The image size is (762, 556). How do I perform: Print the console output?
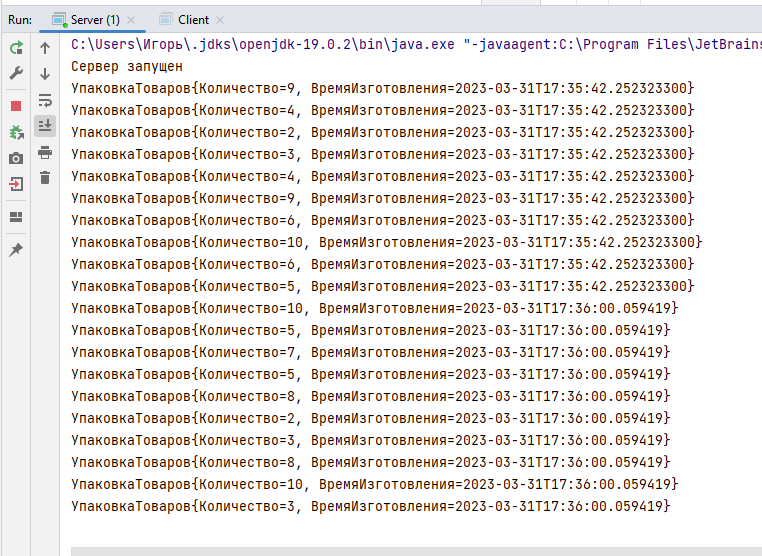pyautogui.click(x=45, y=152)
